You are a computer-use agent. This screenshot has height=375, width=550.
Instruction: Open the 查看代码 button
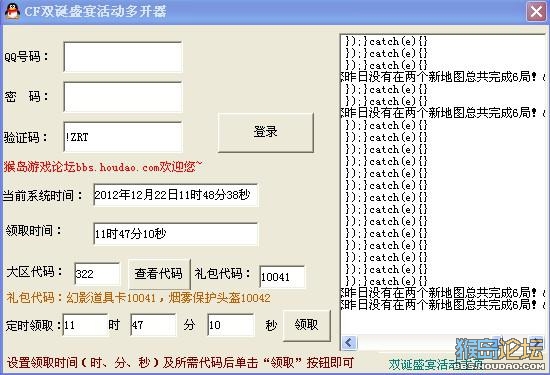159,274
